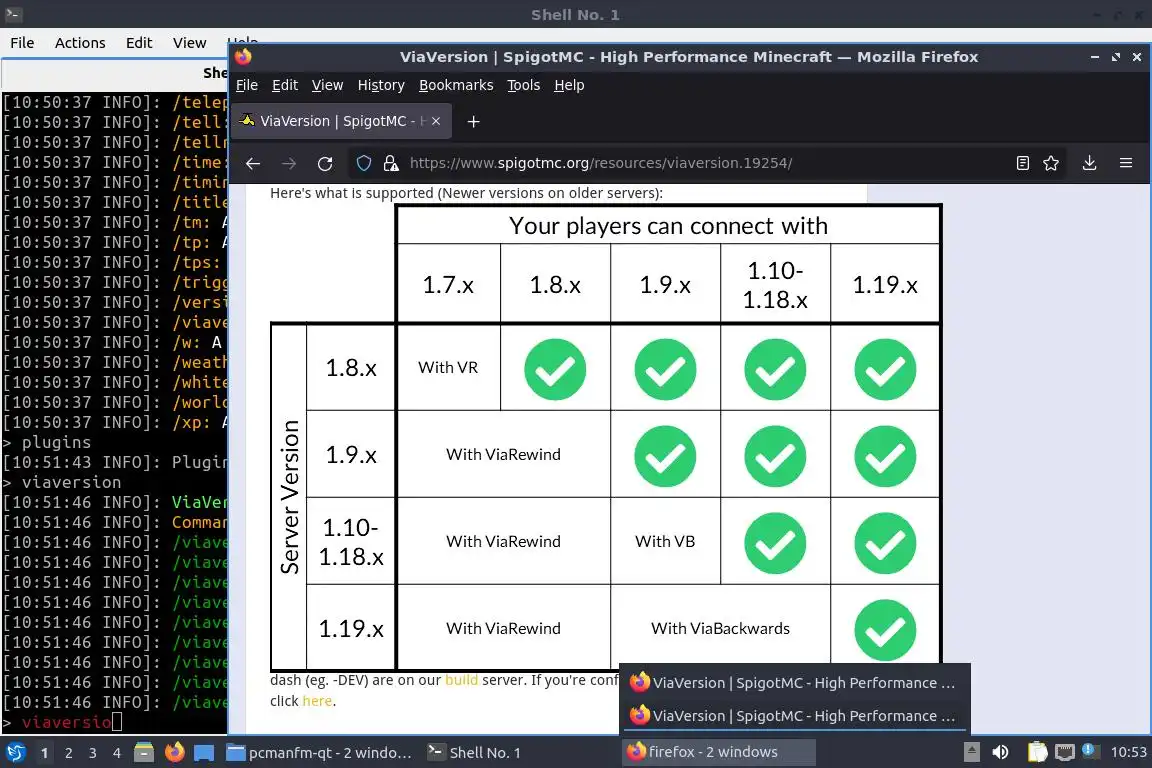Click the Firefox address bar URL
The height and width of the screenshot is (768, 1152).
601,163
